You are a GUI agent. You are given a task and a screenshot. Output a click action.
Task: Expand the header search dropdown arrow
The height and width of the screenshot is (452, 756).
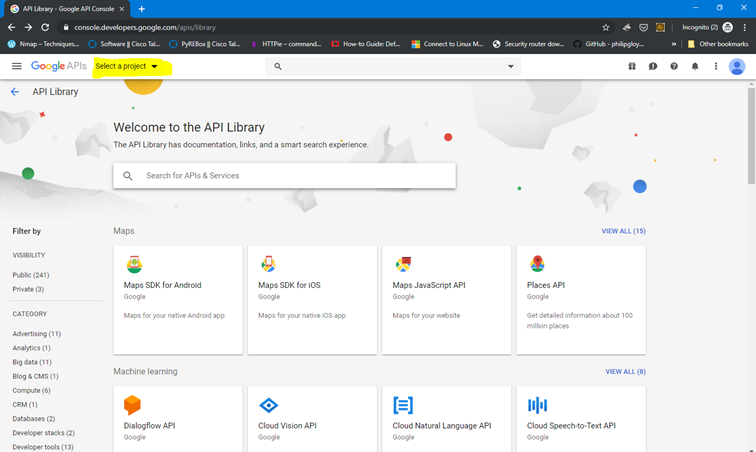[x=511, y=67]
